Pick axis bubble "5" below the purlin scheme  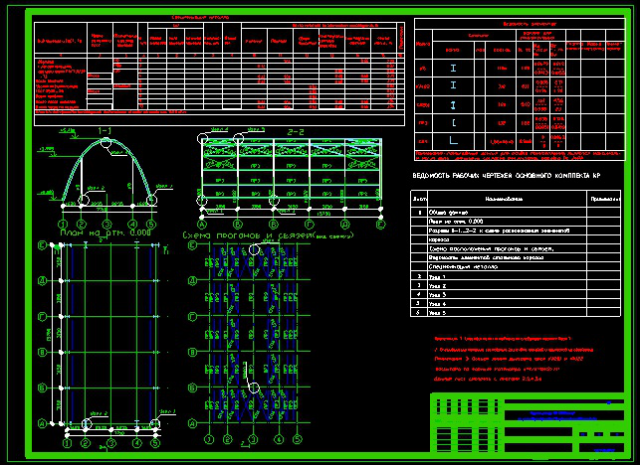tap(297, 439)
